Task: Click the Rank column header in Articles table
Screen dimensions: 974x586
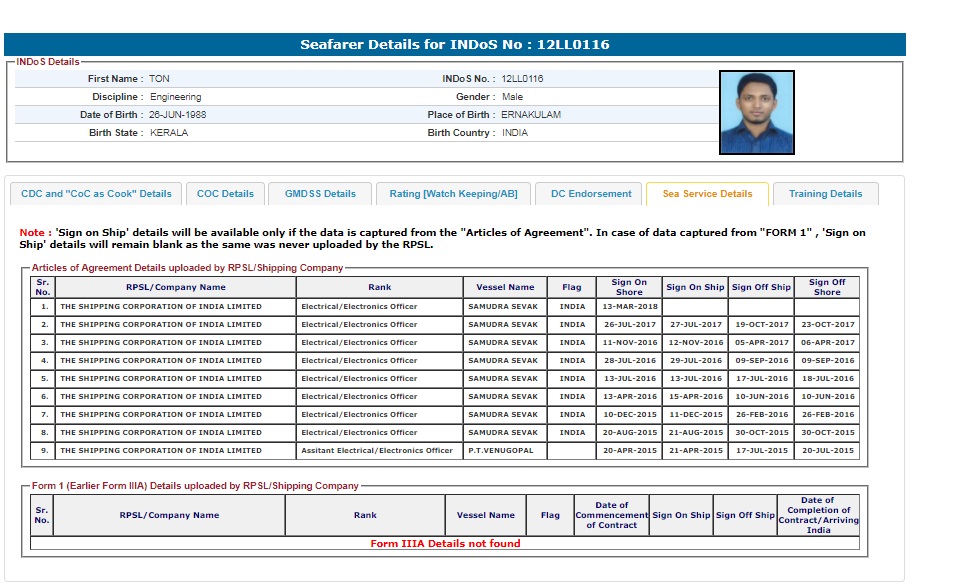Action: point(379,287)
